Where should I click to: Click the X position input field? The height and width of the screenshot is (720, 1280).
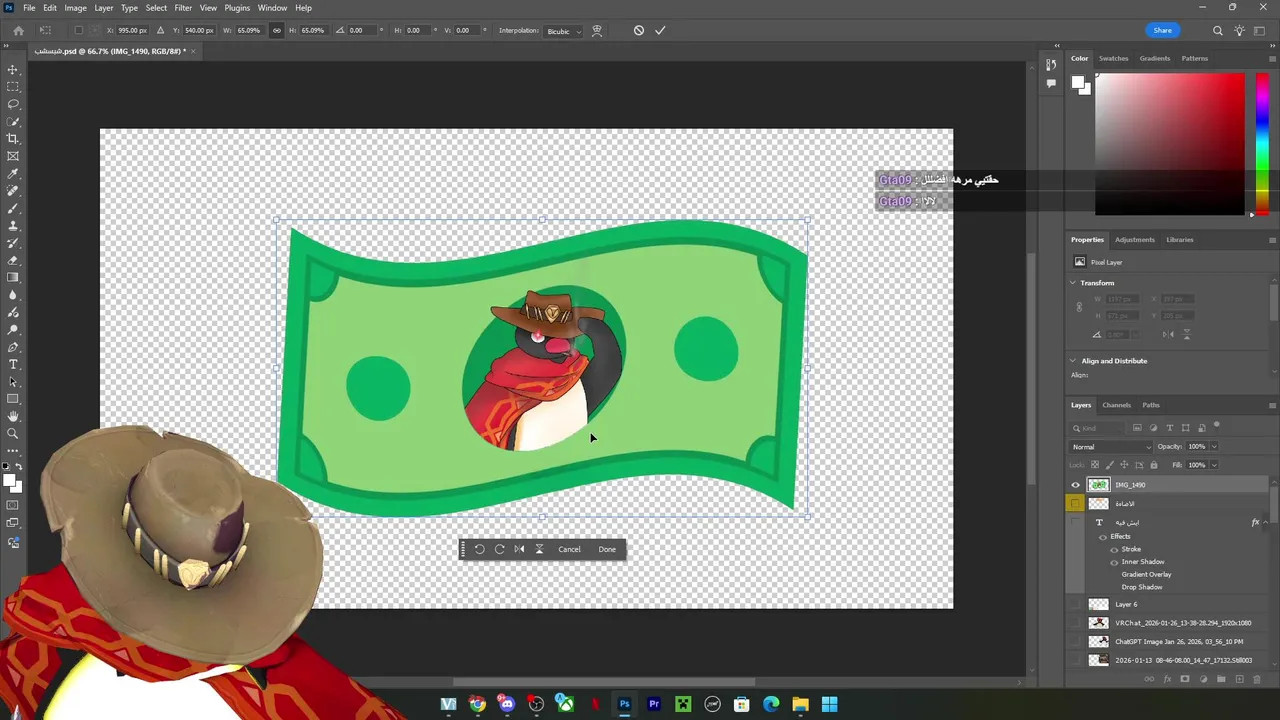[x=132, y=31]
